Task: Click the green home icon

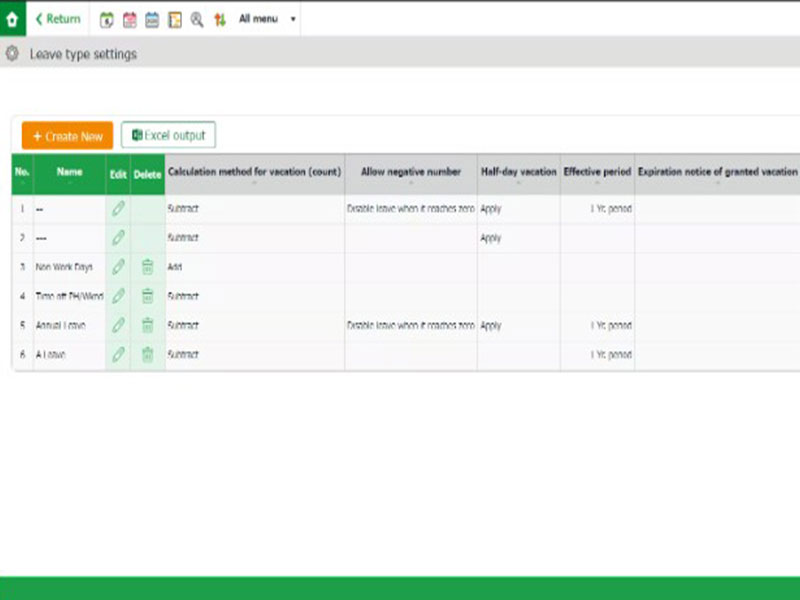Action: 12,19
